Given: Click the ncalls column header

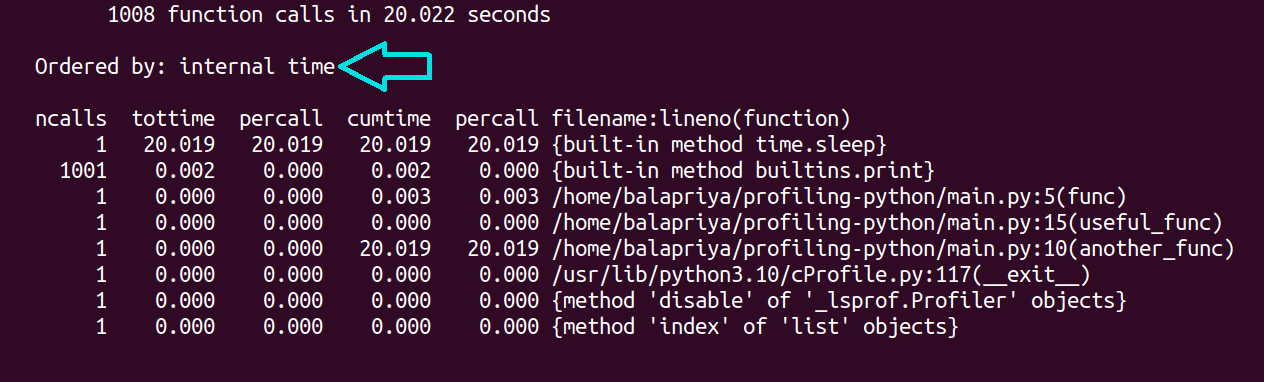Looking at the screenshot, I should click(x=71, y=118).
